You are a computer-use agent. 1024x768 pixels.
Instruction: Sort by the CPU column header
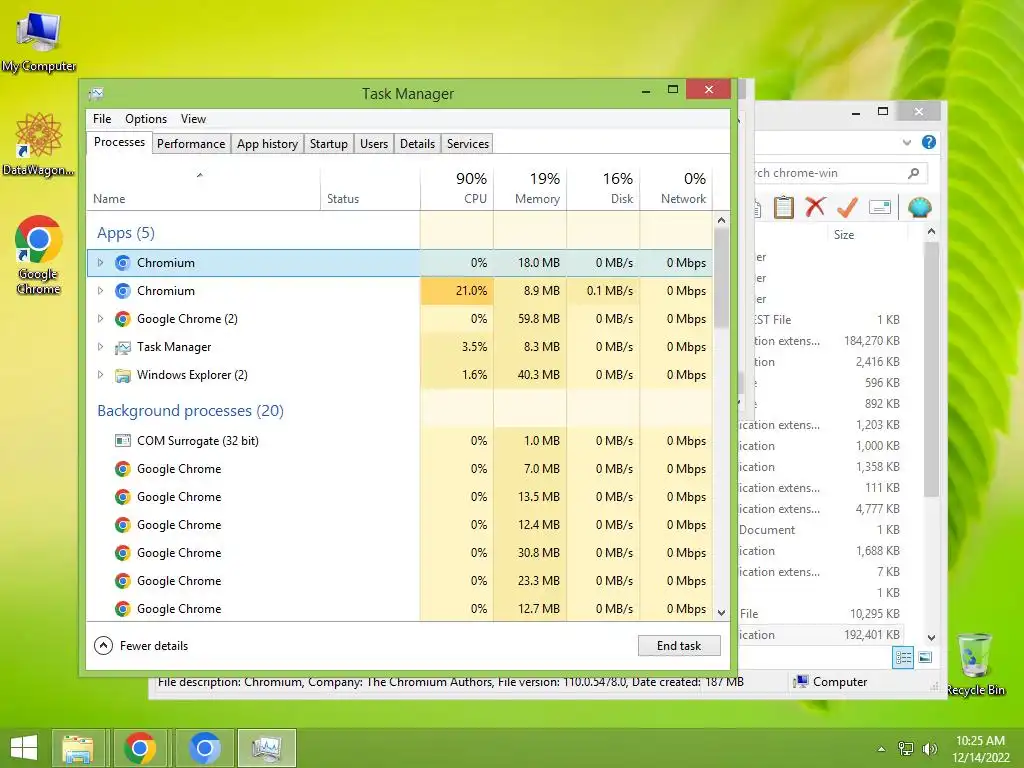click(x=457, y=188)
